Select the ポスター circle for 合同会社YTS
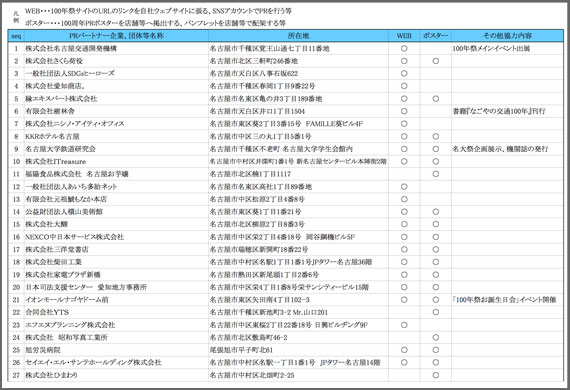 click(435, 312)
